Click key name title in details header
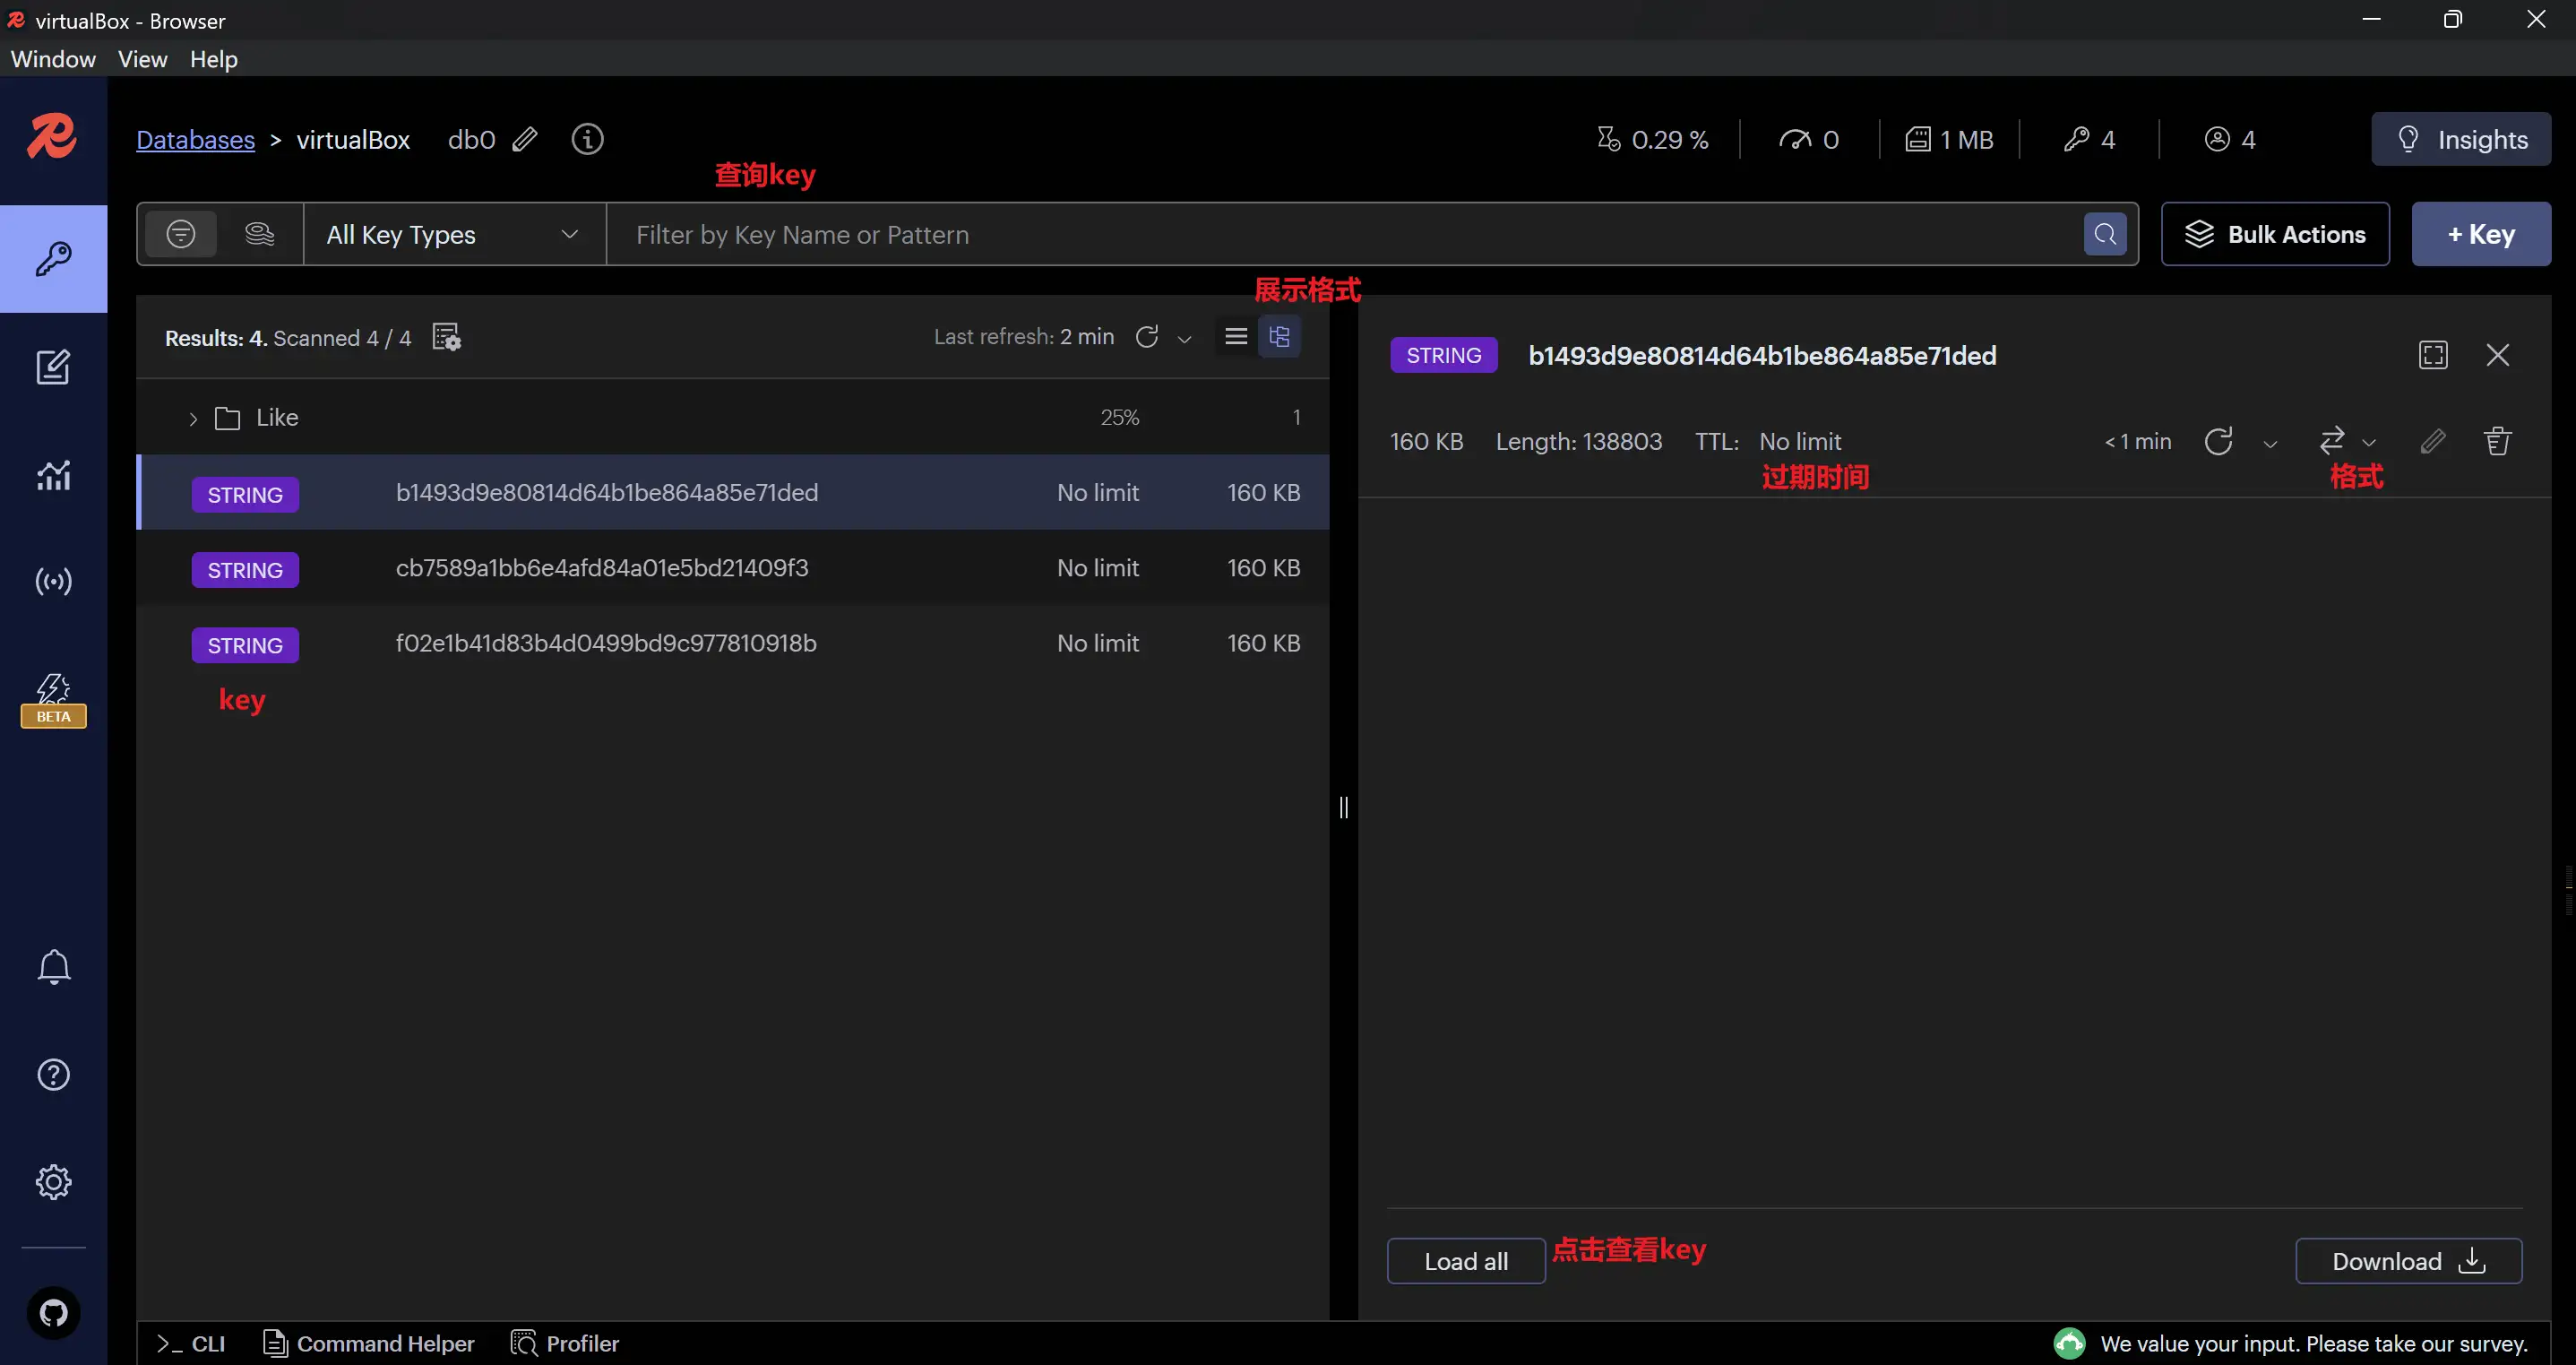 click(1762, 355)
